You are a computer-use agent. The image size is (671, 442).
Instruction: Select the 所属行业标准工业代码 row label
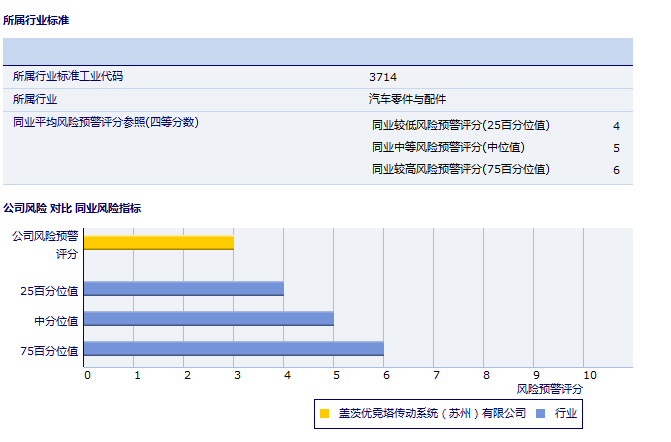point(68,77)
